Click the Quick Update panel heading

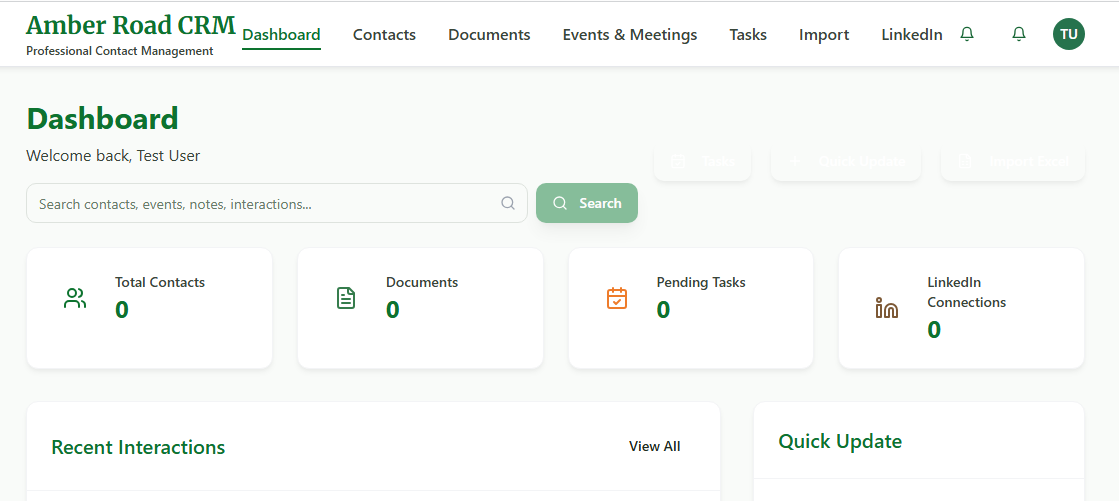840,441
